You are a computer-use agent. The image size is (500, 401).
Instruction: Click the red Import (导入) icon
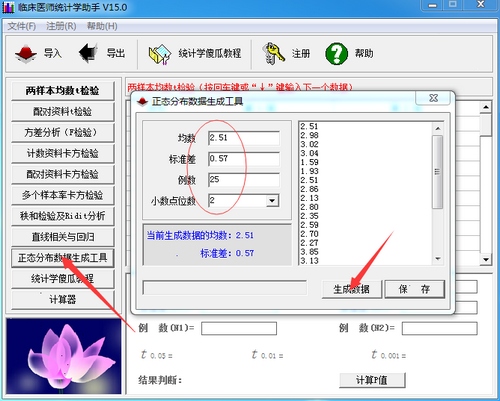(26, 53)
